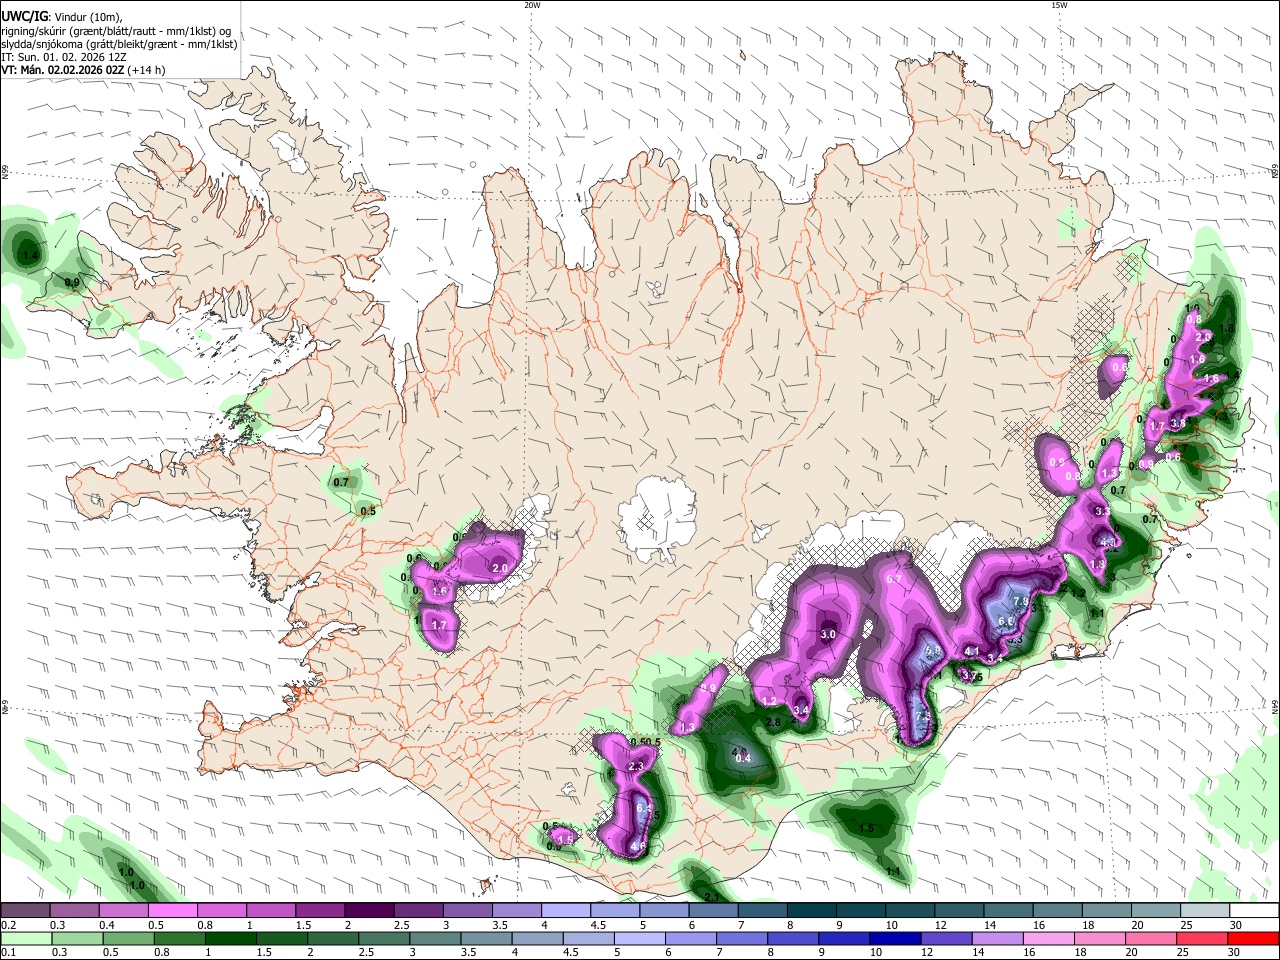Click the 'slydda/snjókoma' legend description line

point(119,44)
